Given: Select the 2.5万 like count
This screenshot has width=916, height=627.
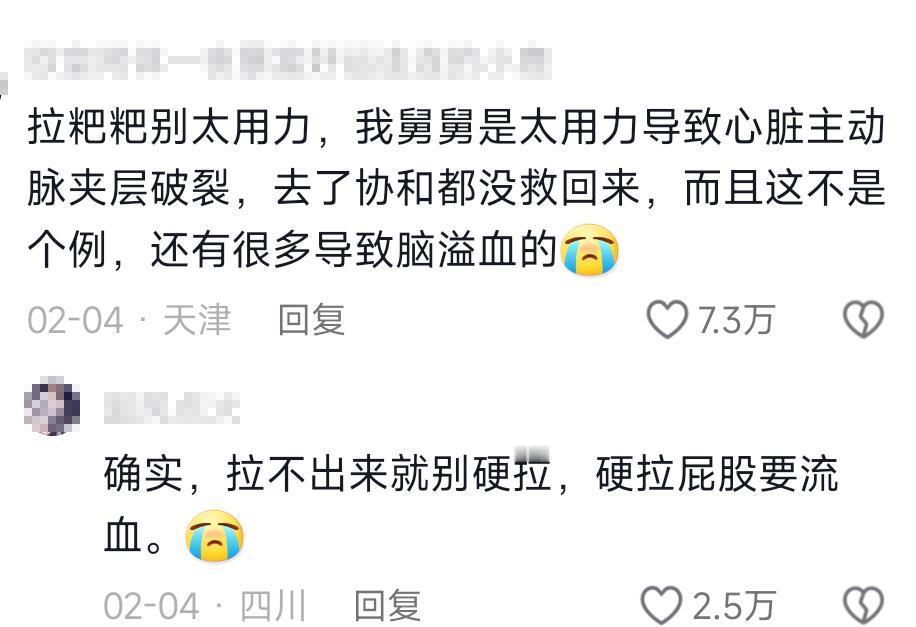Looking at the screenshot, I should click(734, 606).
